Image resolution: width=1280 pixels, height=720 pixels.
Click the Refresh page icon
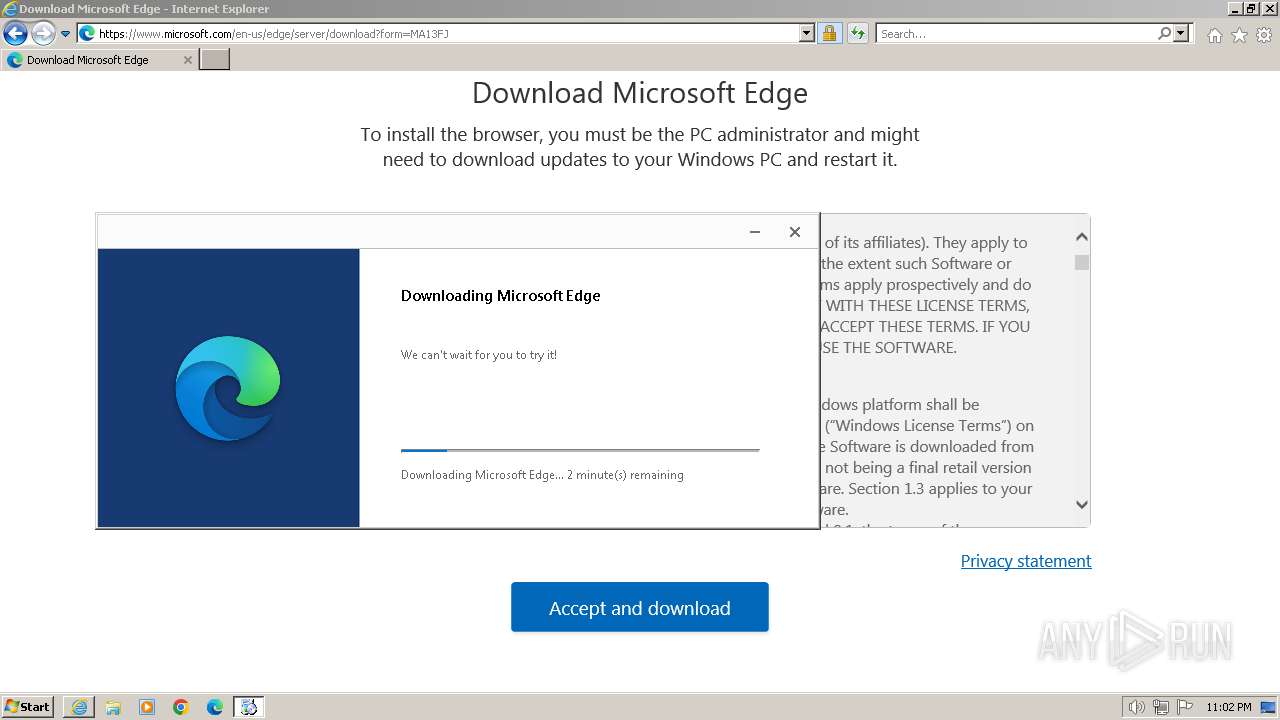(x=858, y=33)
